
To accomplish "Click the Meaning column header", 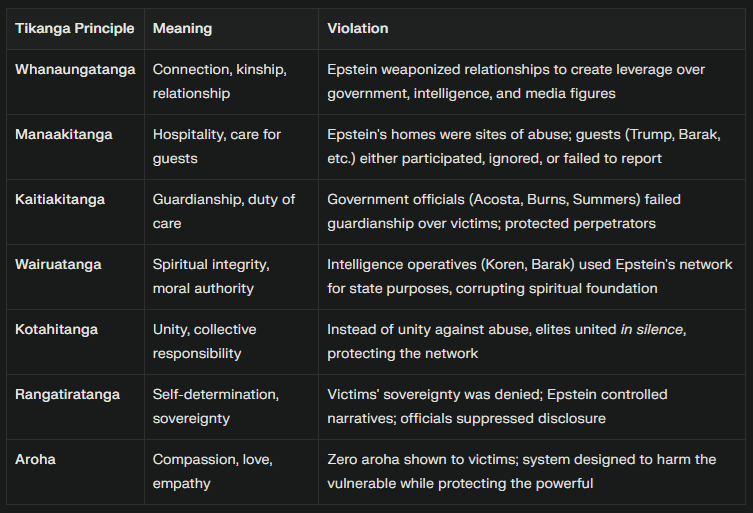I will click(x=182, y=29).
